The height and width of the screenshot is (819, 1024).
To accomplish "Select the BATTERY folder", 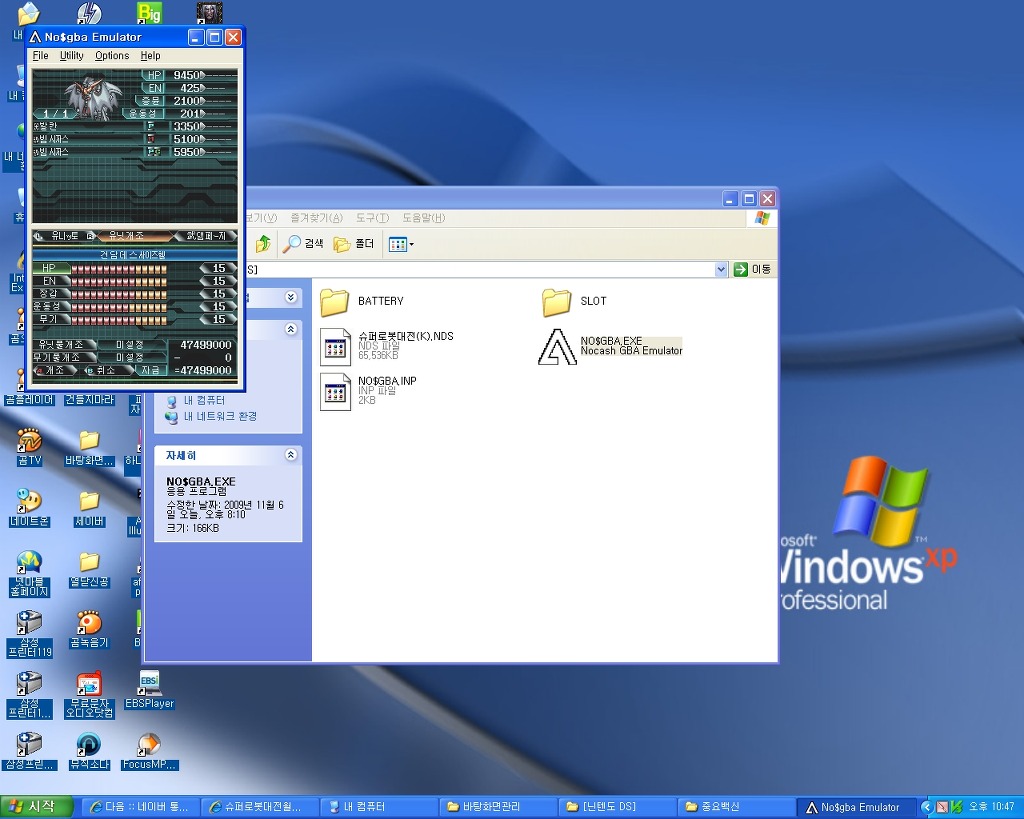I will coord(362,302).
